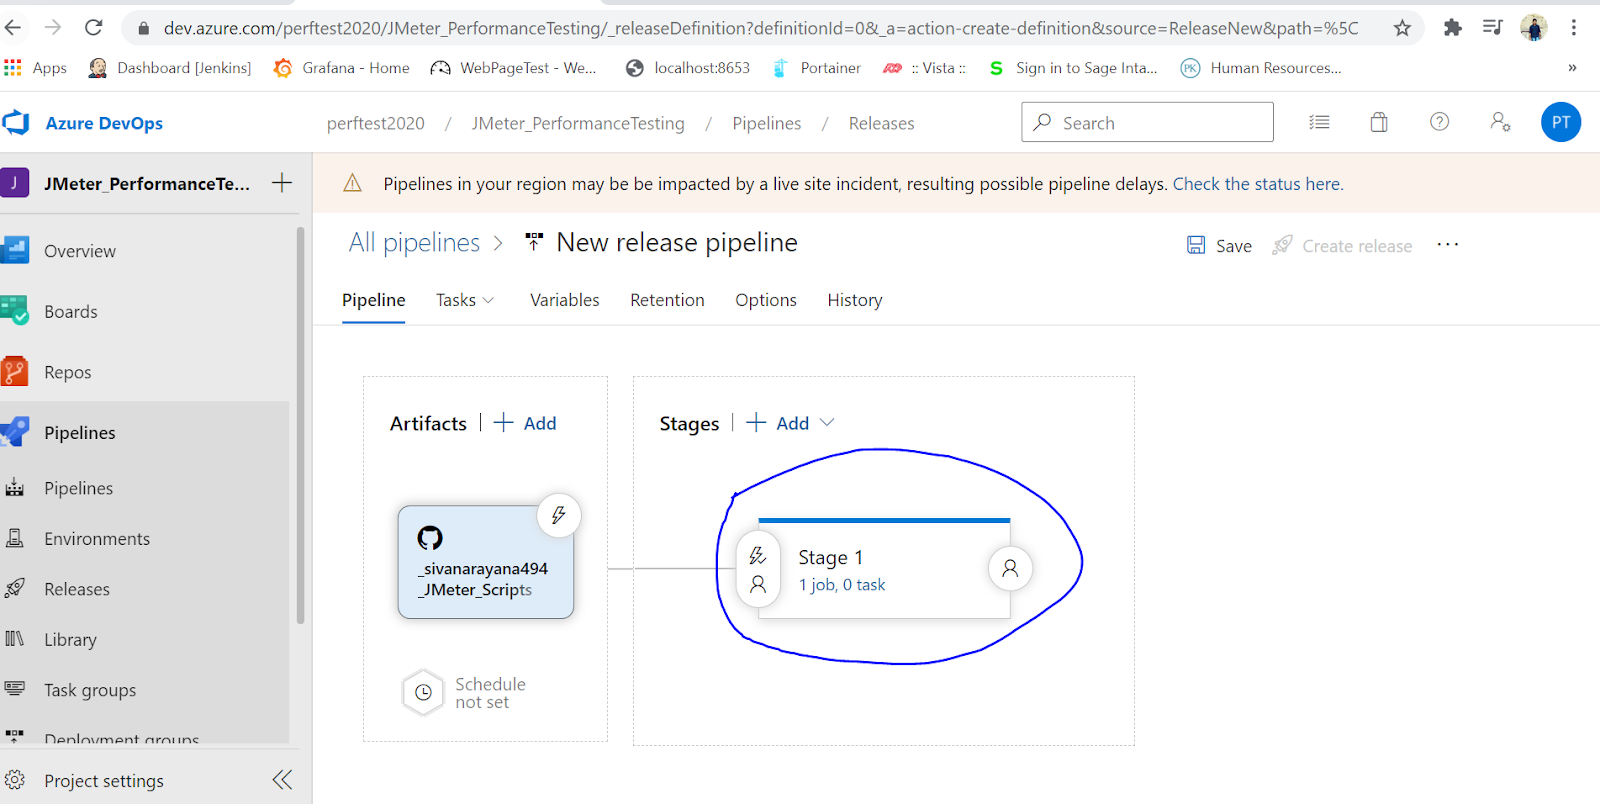Switch to the Retention tab
1600x804 pixels.
click(x=667, y=300)
